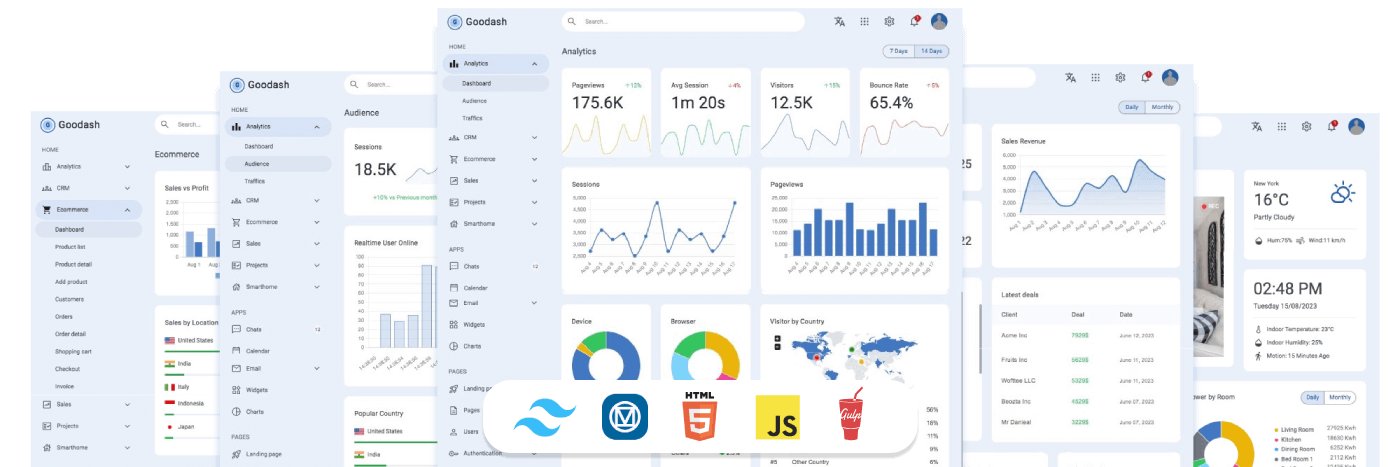Click the Calendar icon in the Analytics window sidebar

coord(454,287)
